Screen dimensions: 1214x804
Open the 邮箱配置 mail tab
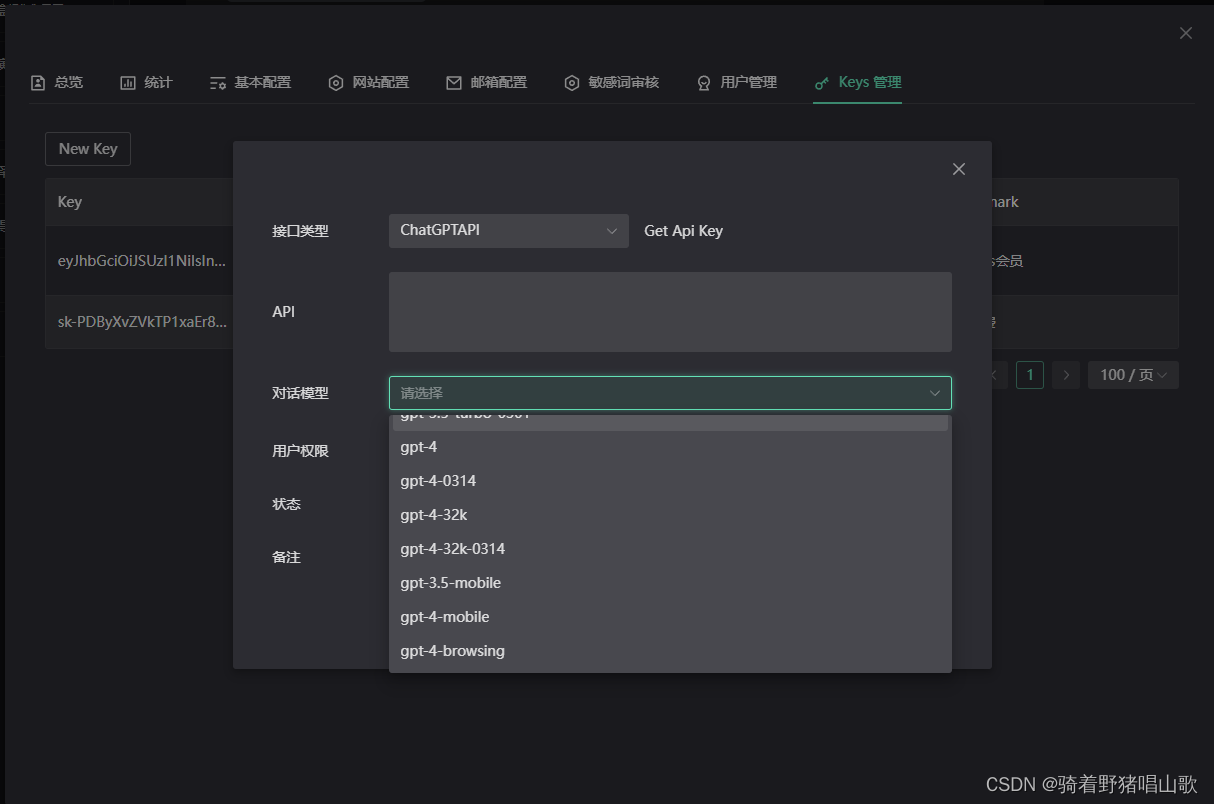(487, 82)
